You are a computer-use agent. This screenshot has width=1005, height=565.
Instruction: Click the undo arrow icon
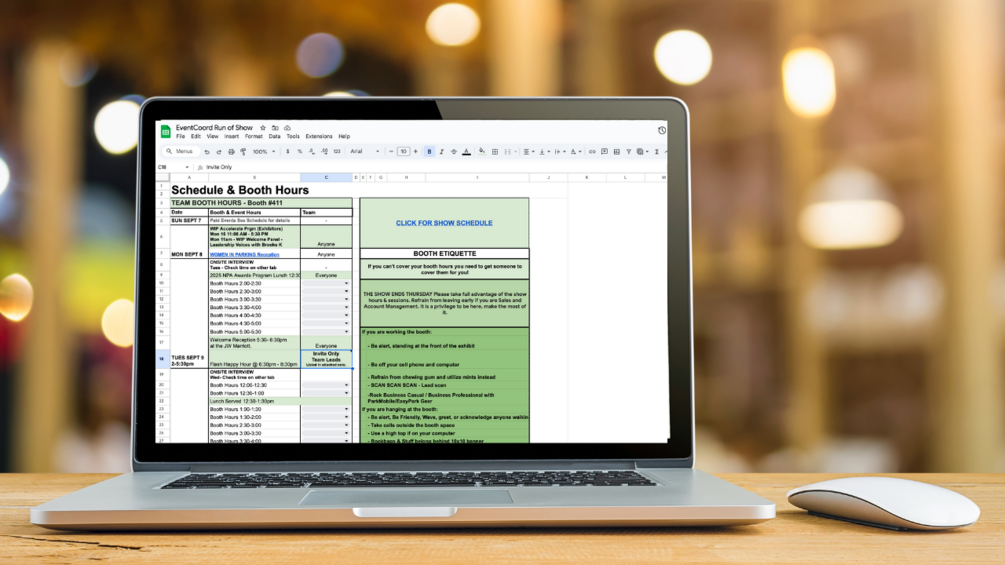pos(206,152)
